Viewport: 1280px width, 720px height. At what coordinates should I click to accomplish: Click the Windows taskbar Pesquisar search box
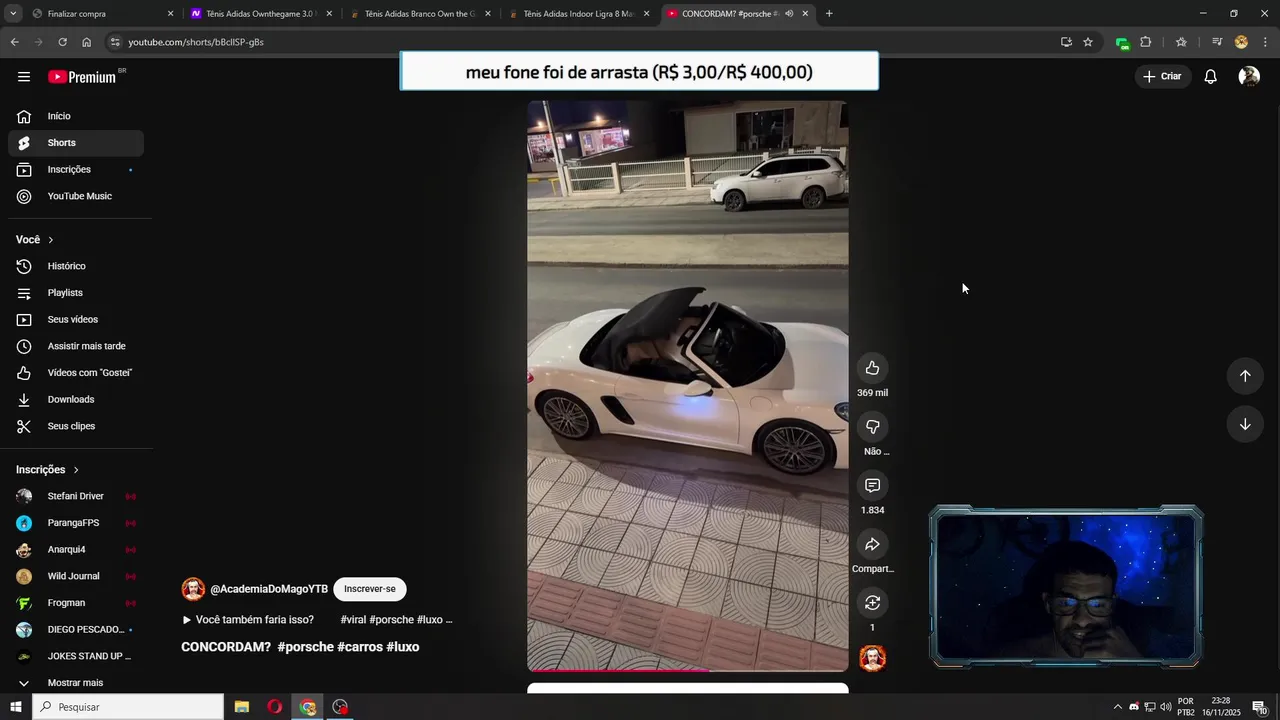[x=128, y=707]
